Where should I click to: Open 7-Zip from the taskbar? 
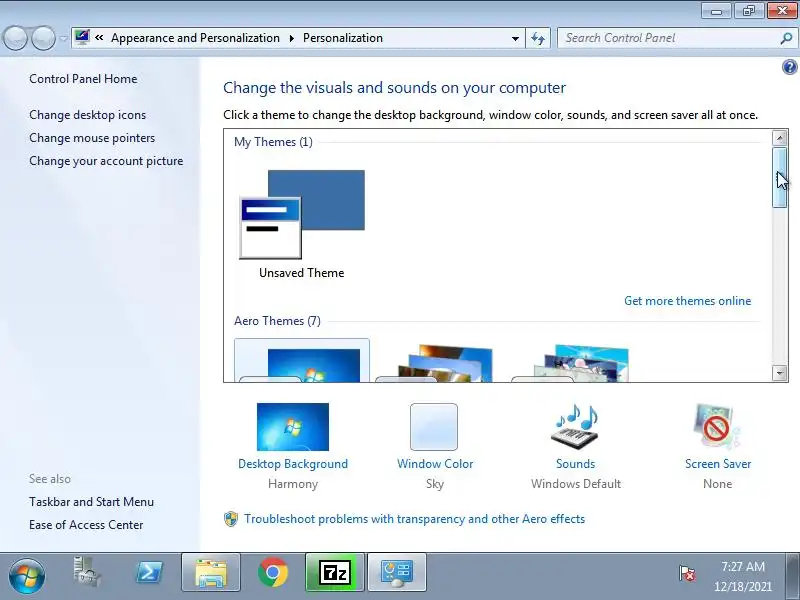tap(335, 572)
